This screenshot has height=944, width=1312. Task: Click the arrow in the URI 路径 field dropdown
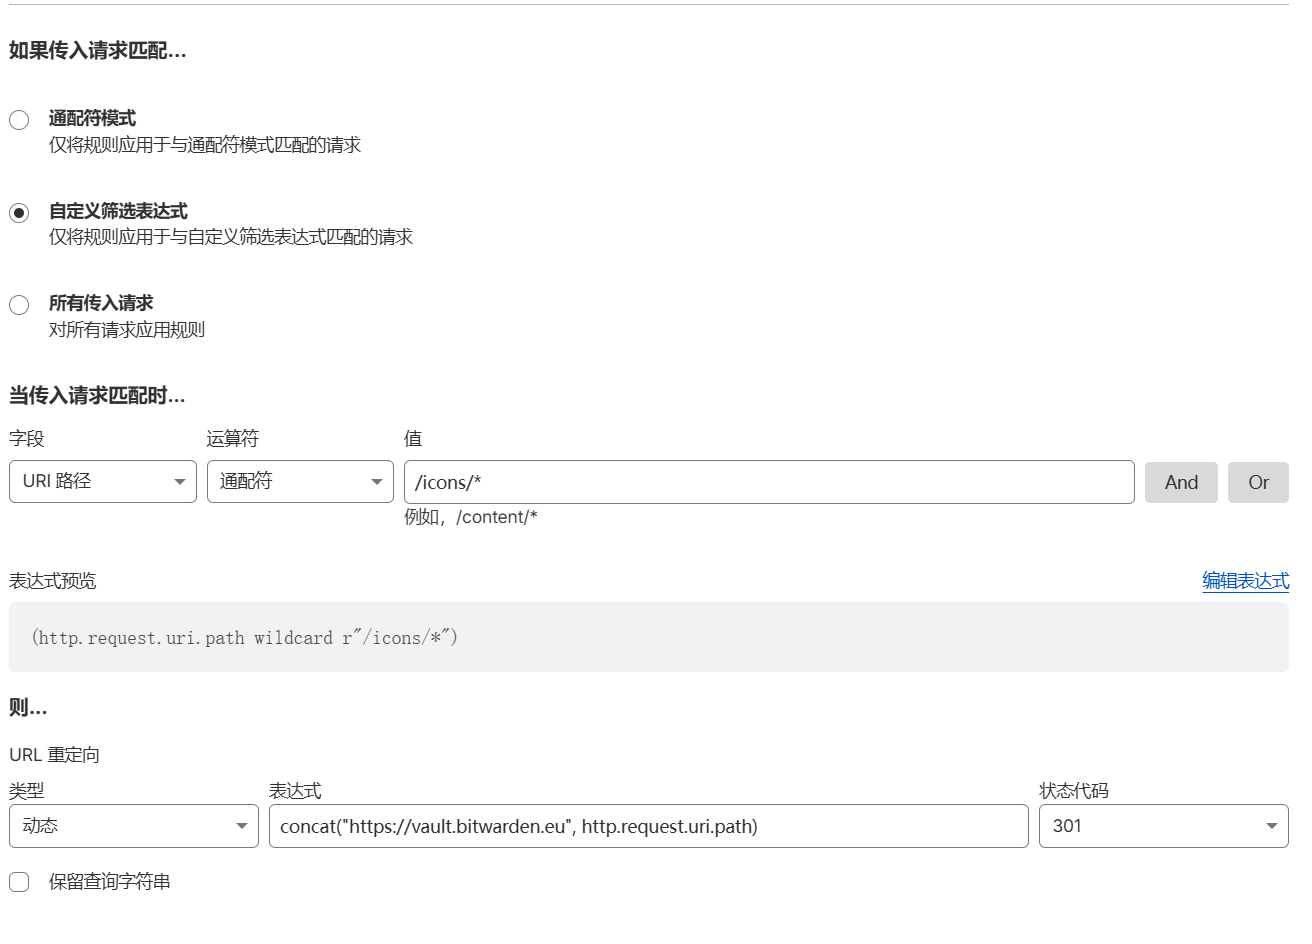tap(180, 482)
